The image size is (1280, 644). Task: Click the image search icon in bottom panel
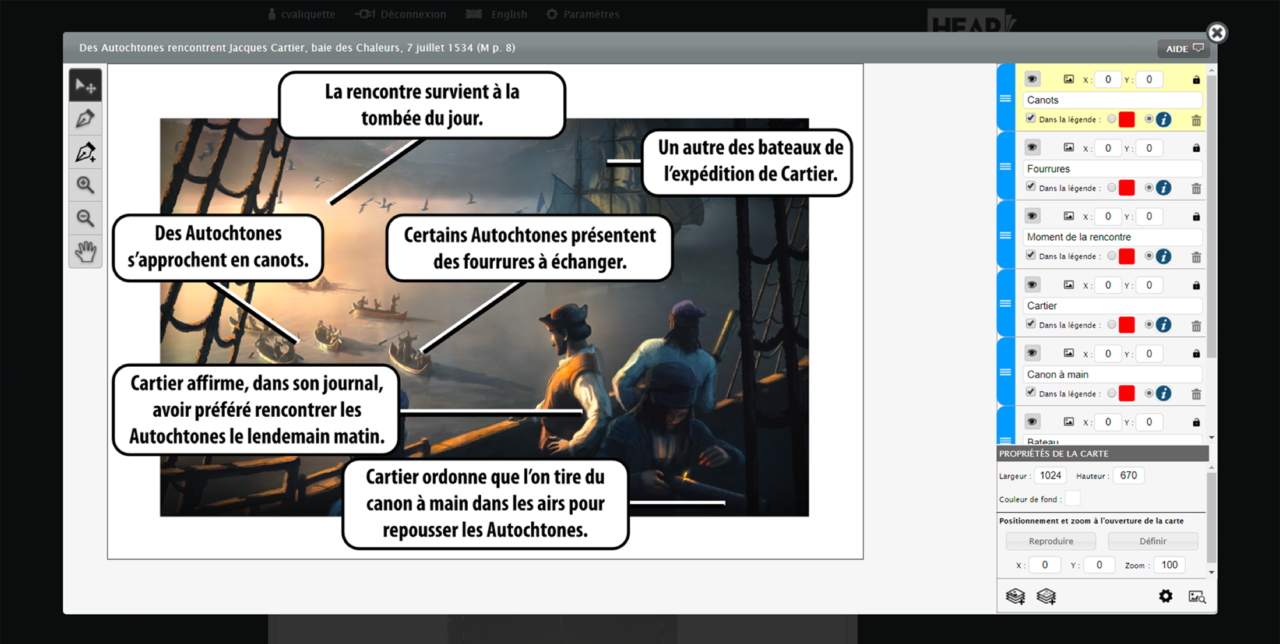coord(1197,596)
